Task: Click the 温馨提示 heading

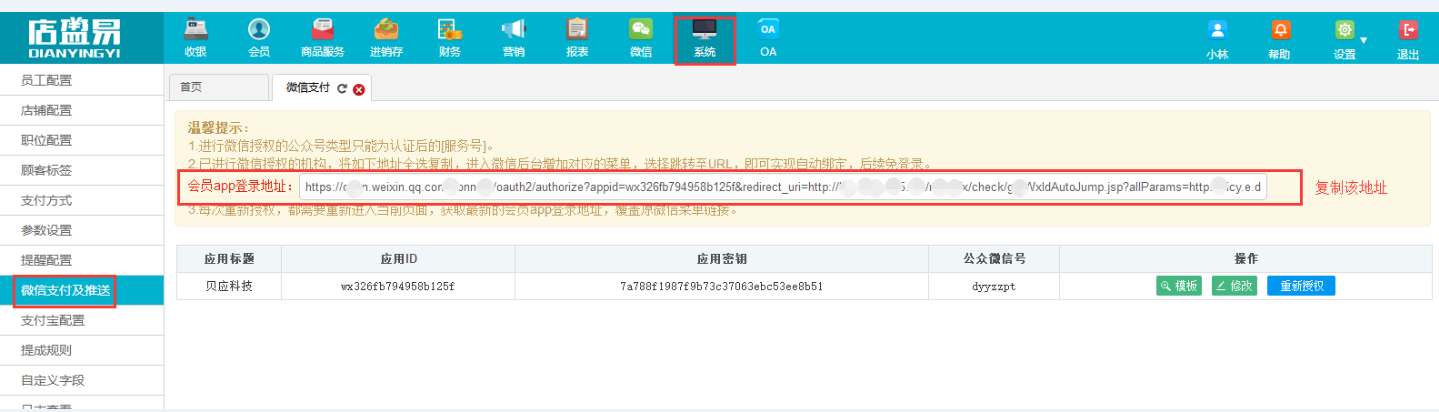Action: pos(218,128)
